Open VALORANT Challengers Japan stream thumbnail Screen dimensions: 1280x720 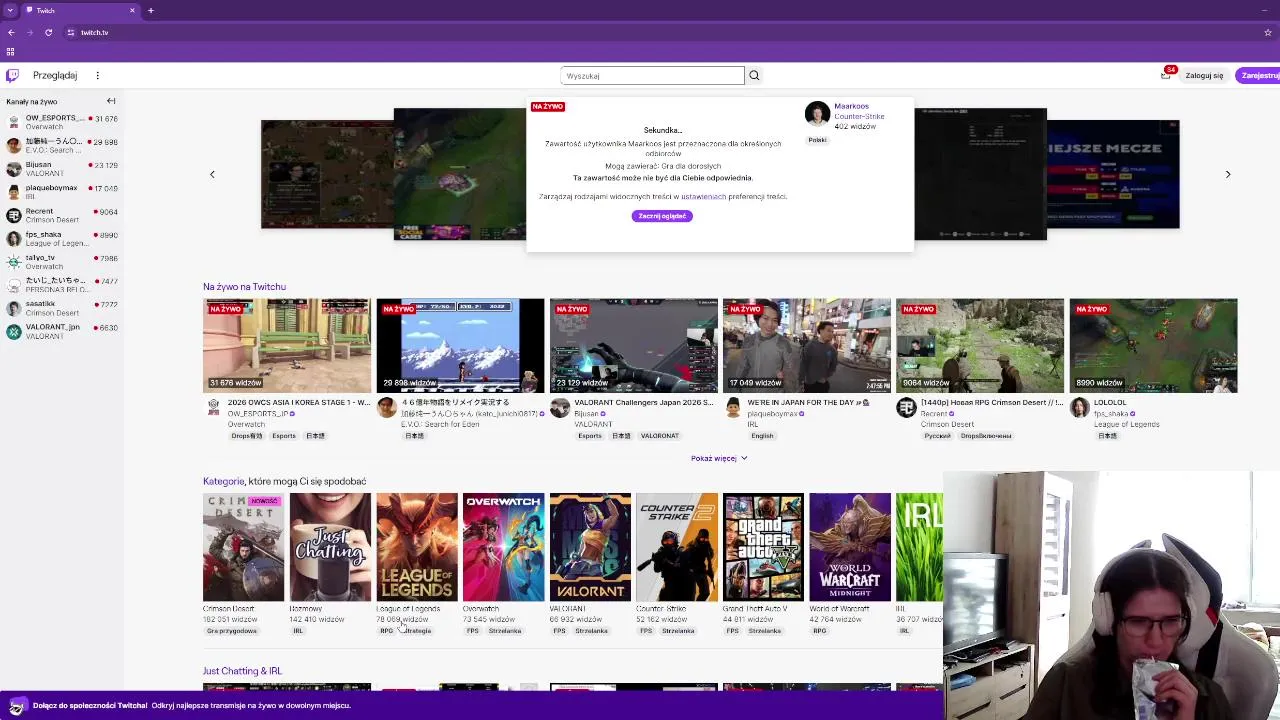click(633, 345)
